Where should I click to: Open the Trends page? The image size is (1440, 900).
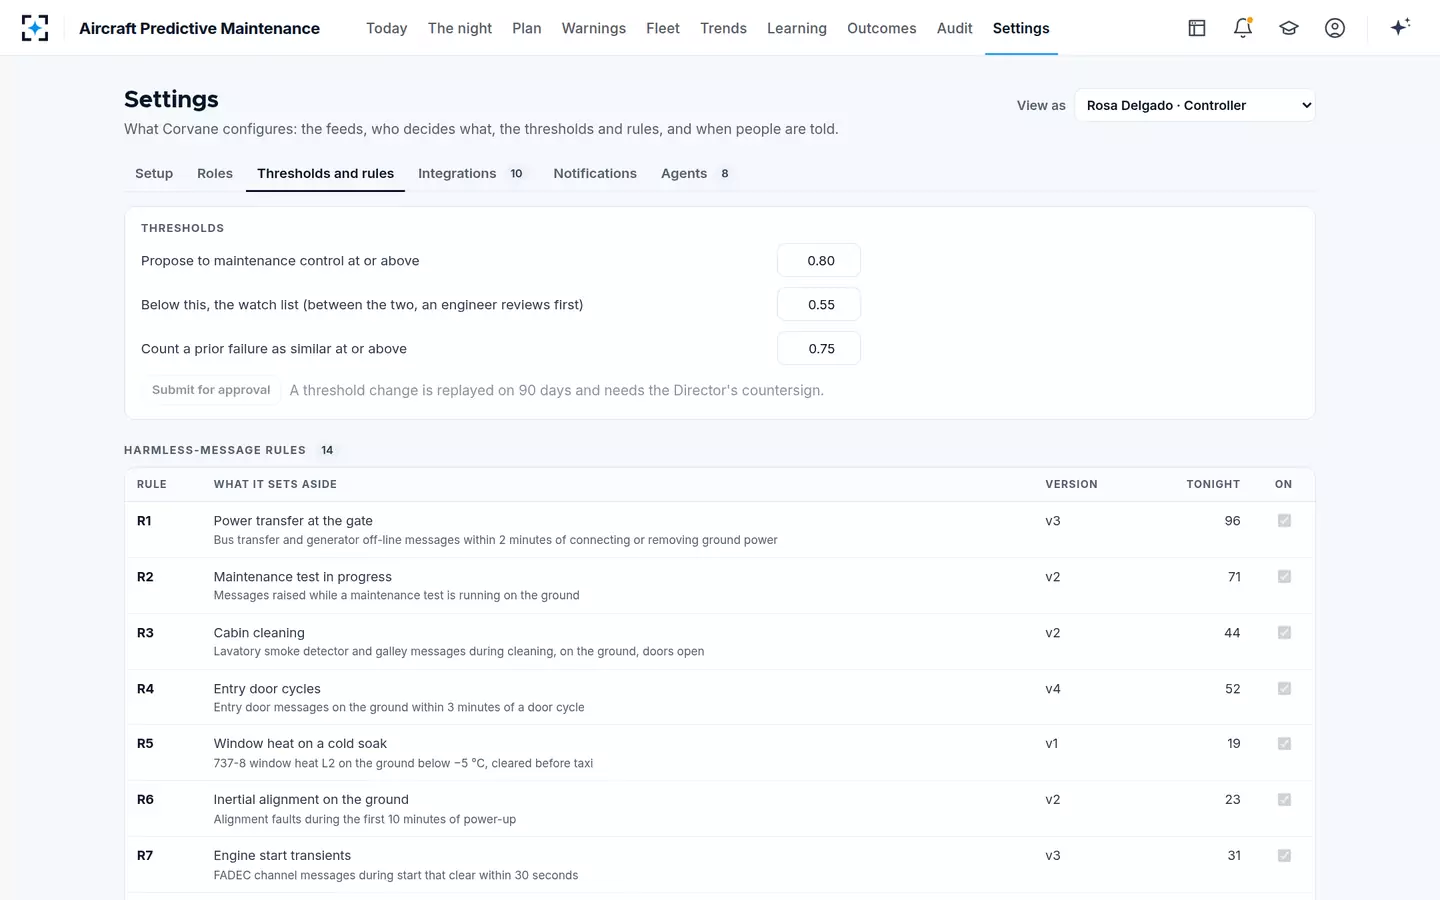[723, 28]
